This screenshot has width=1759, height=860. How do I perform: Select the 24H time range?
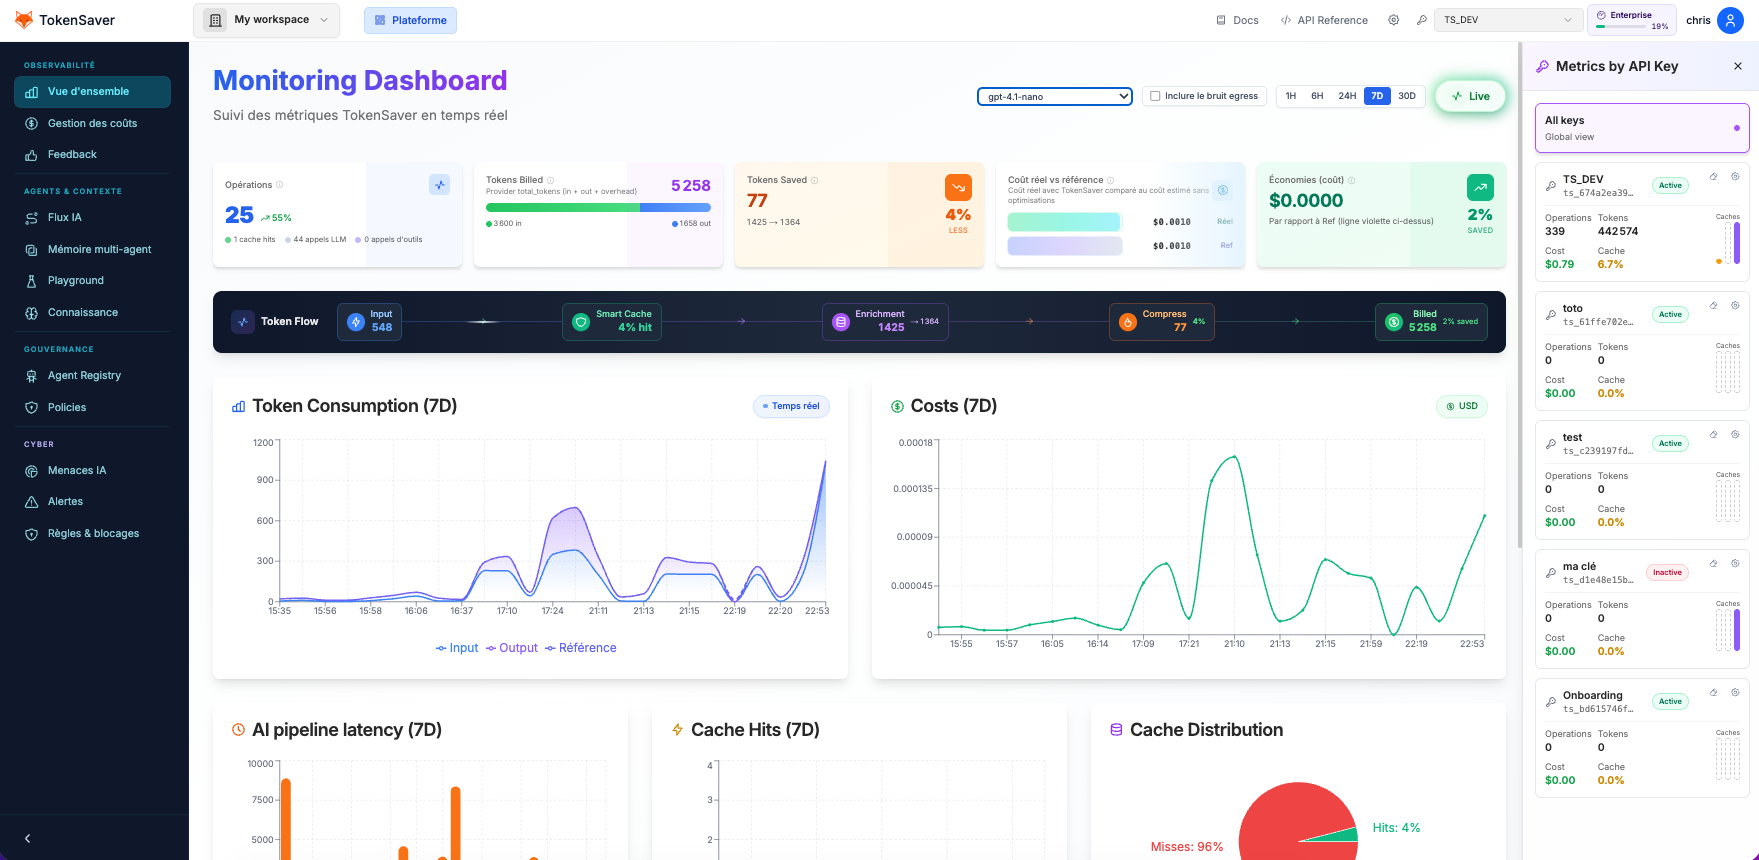point(1347,96)
